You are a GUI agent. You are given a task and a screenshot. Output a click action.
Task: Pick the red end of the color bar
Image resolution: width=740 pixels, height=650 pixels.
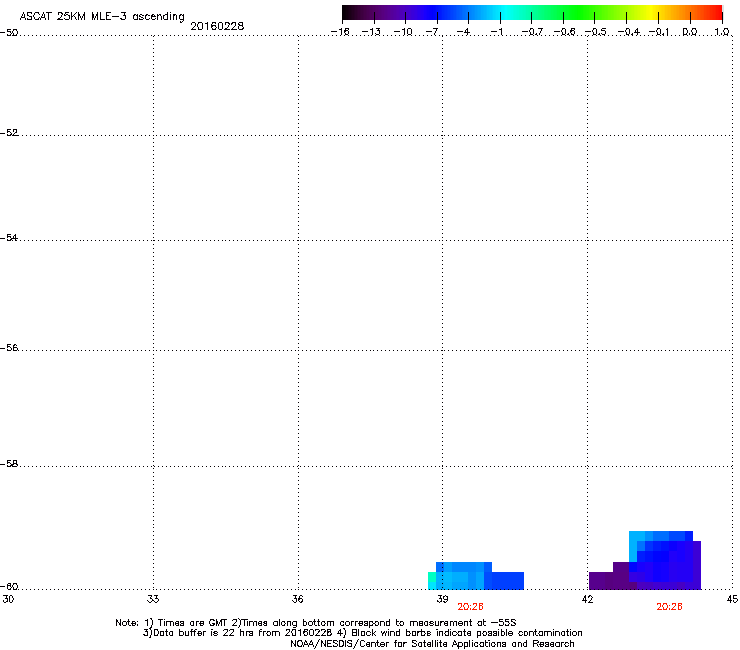713,12
